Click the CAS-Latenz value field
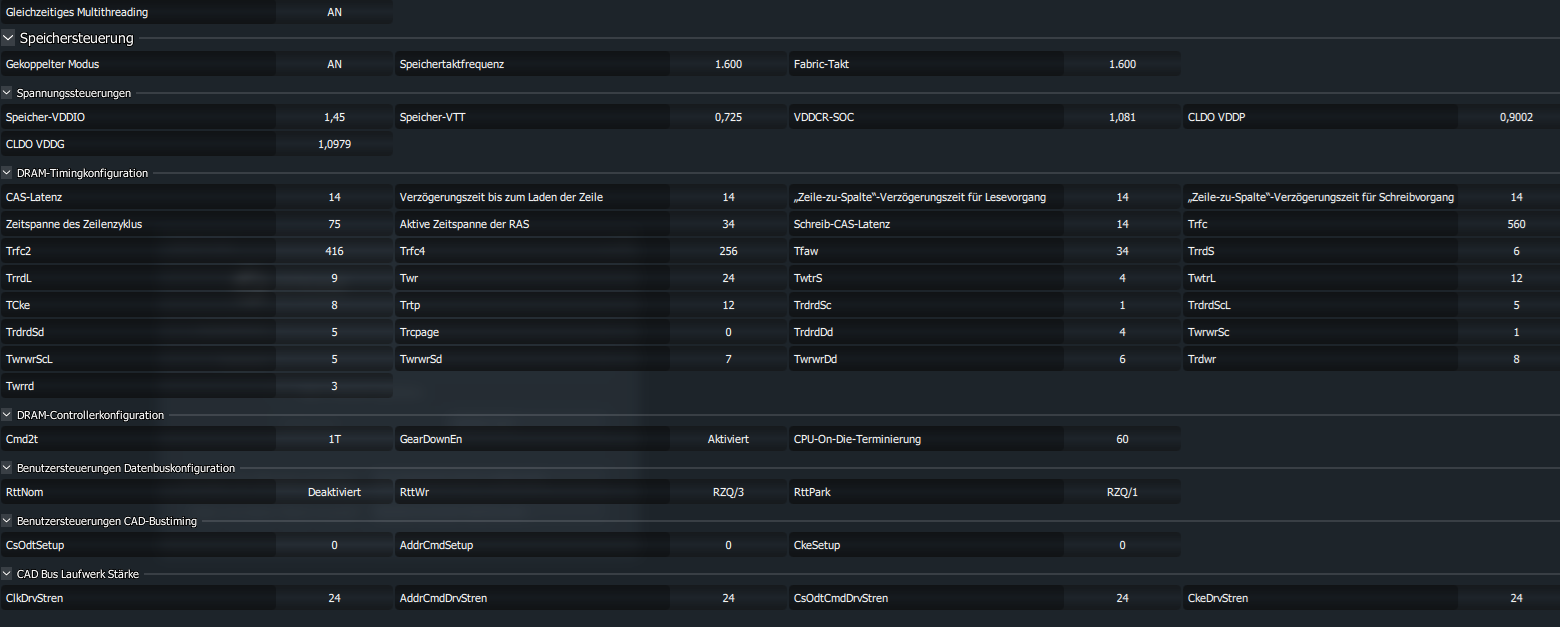 pos(334,197)
